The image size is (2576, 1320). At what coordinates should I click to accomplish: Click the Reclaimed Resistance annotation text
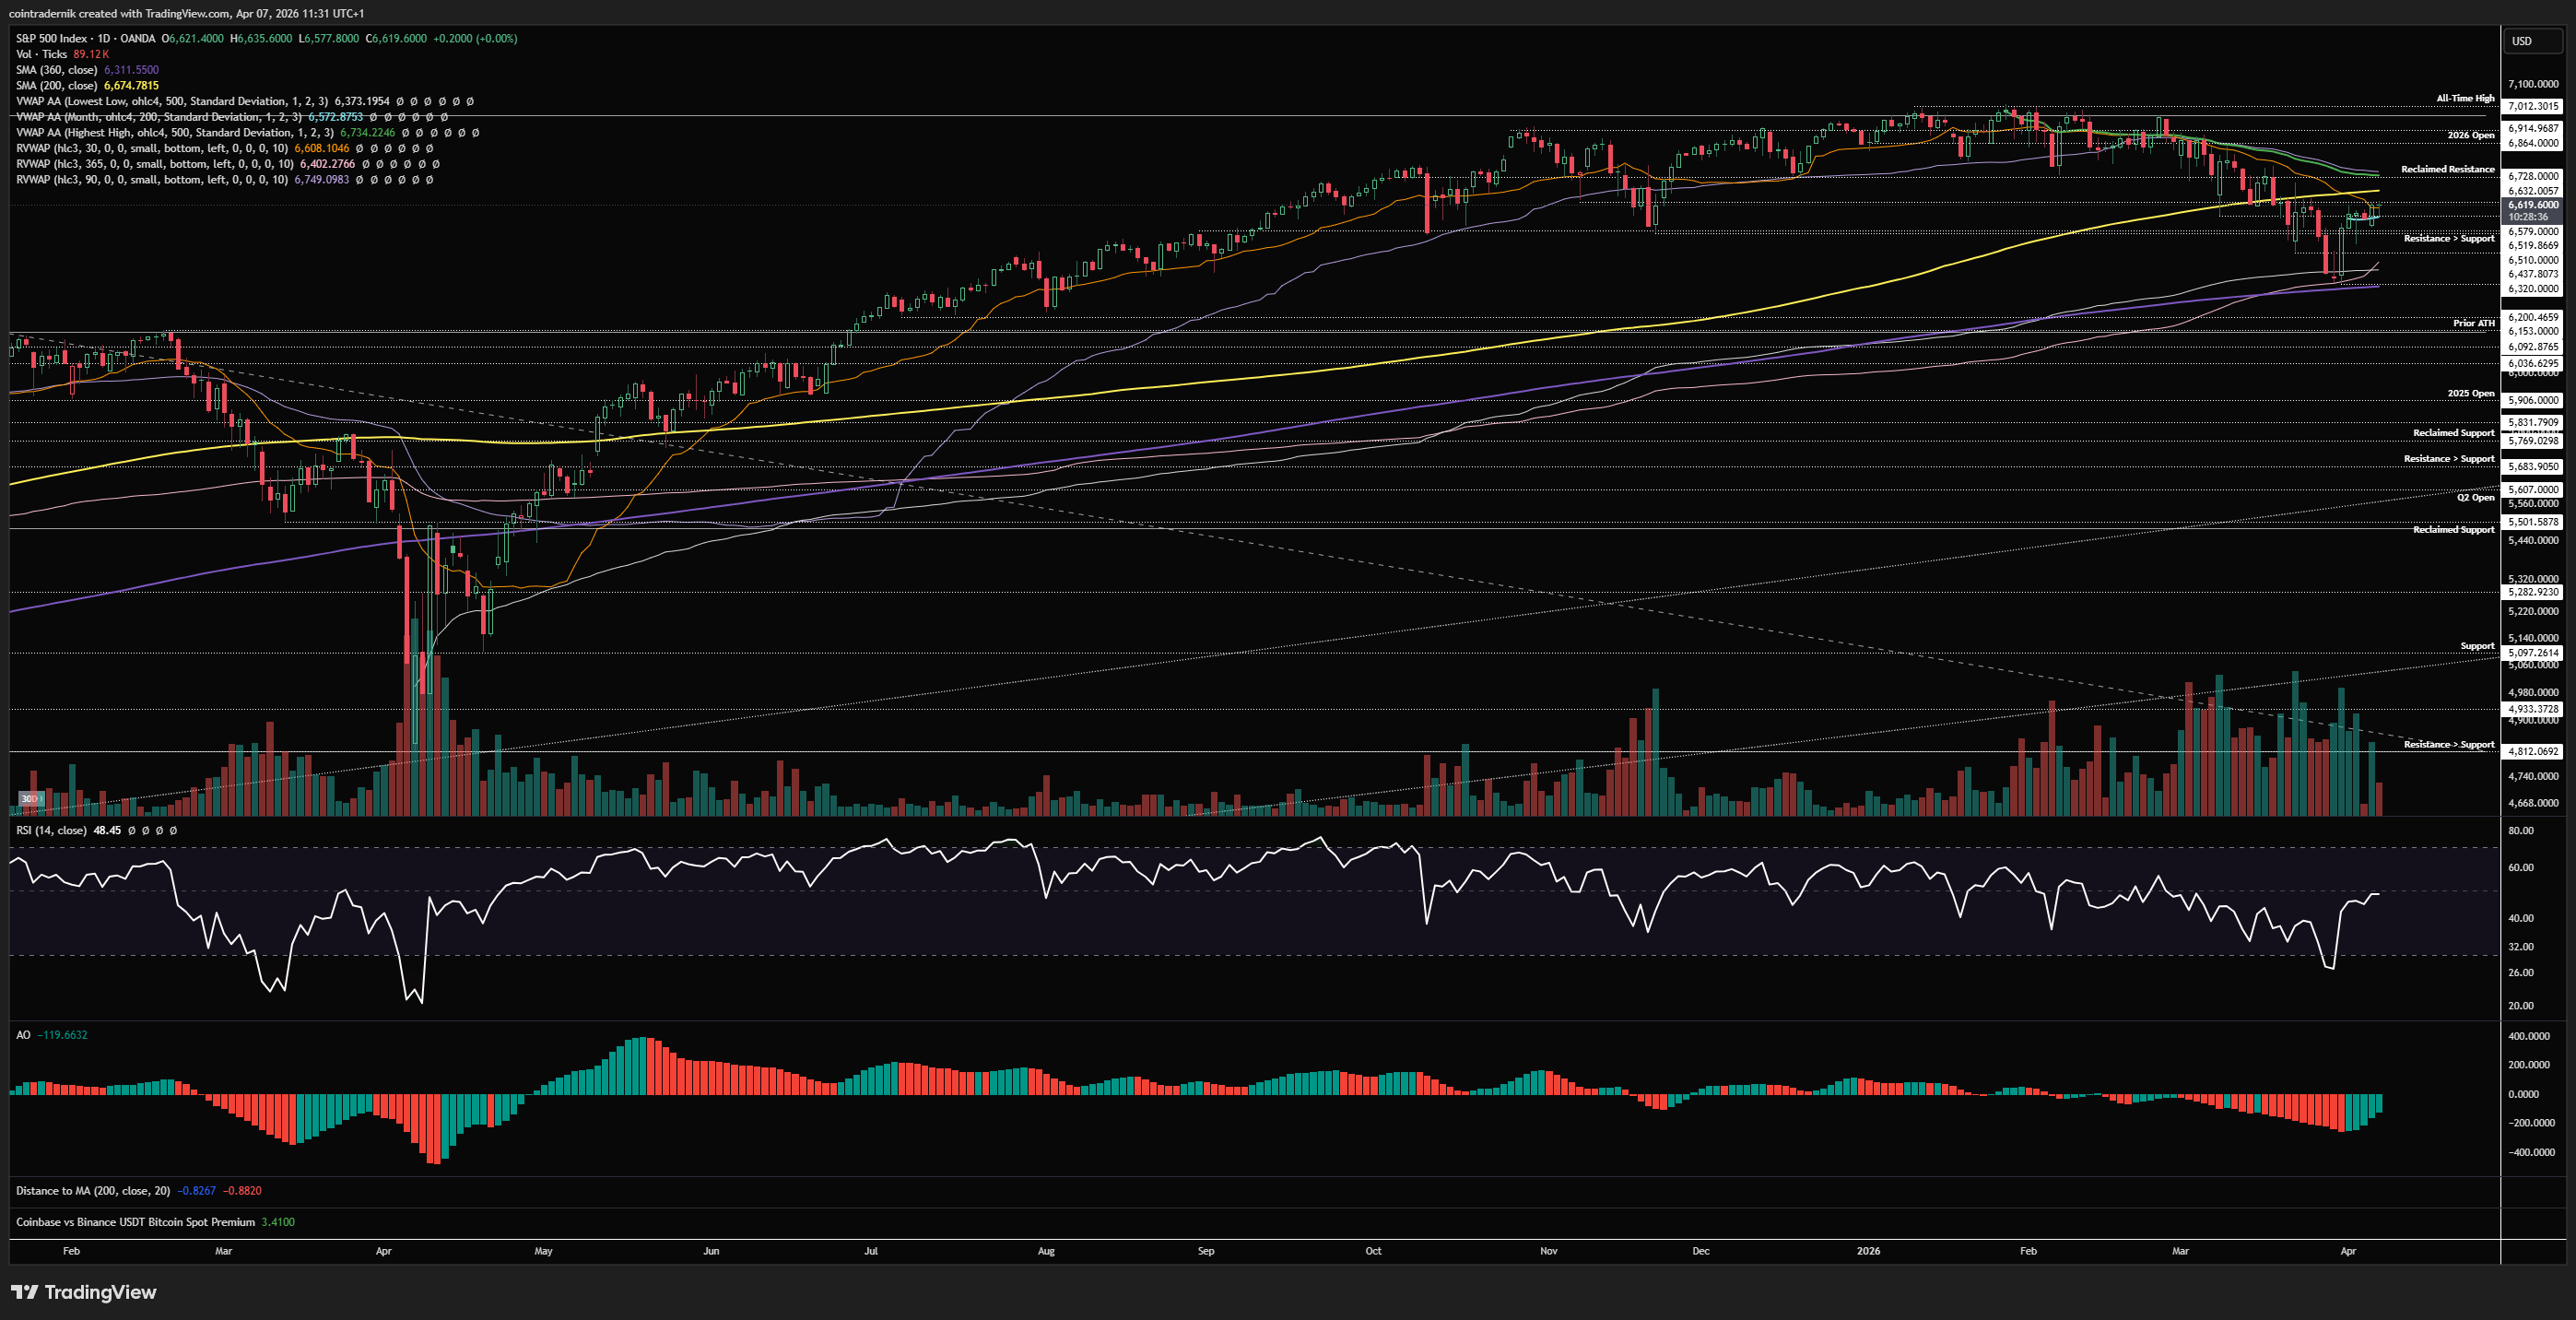[x=2447, y=169]
